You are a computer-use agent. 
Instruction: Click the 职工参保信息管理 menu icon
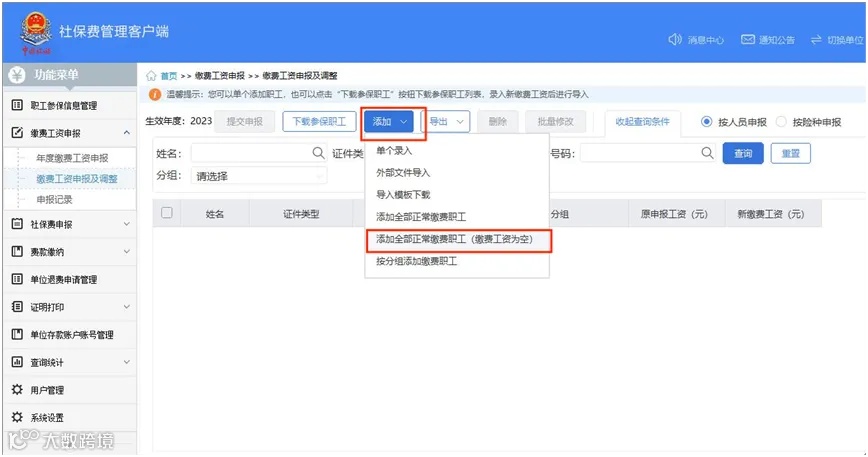(17, 105)
